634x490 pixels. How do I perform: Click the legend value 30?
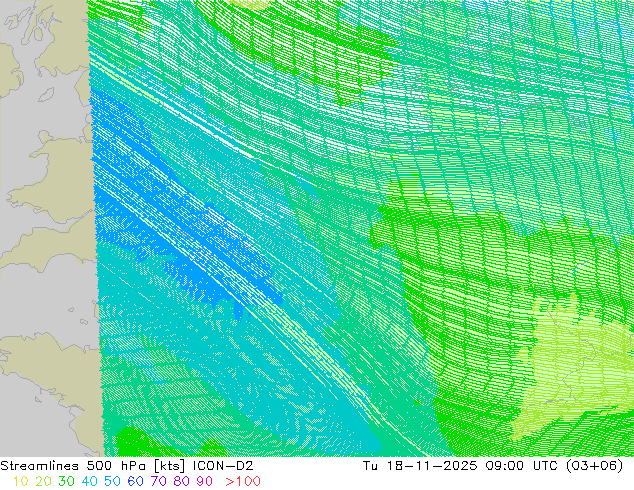pyautogui.click(x=66, y=481)
